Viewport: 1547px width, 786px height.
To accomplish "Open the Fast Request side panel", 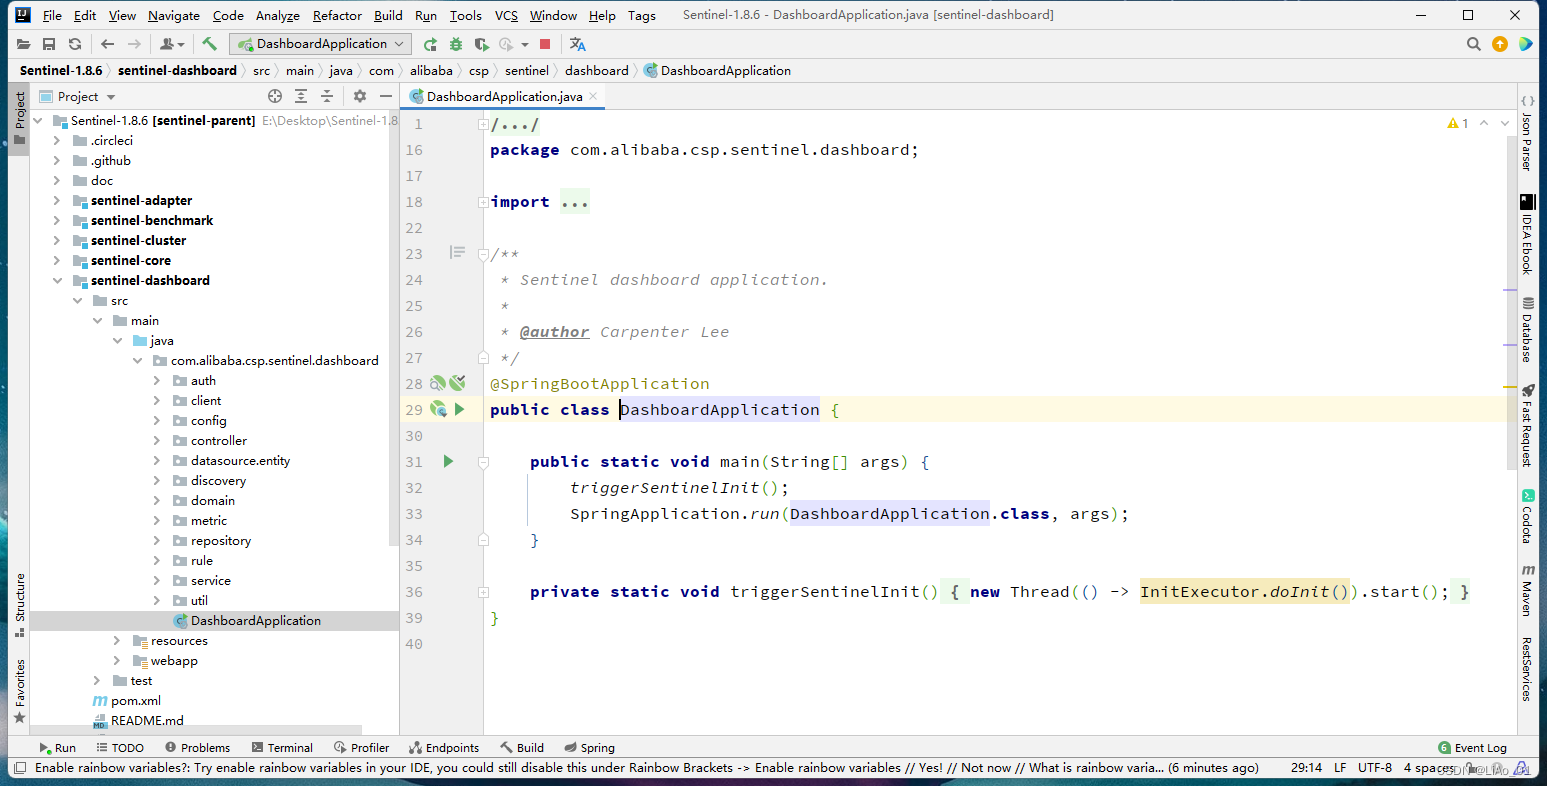I will coord(1527,426).
